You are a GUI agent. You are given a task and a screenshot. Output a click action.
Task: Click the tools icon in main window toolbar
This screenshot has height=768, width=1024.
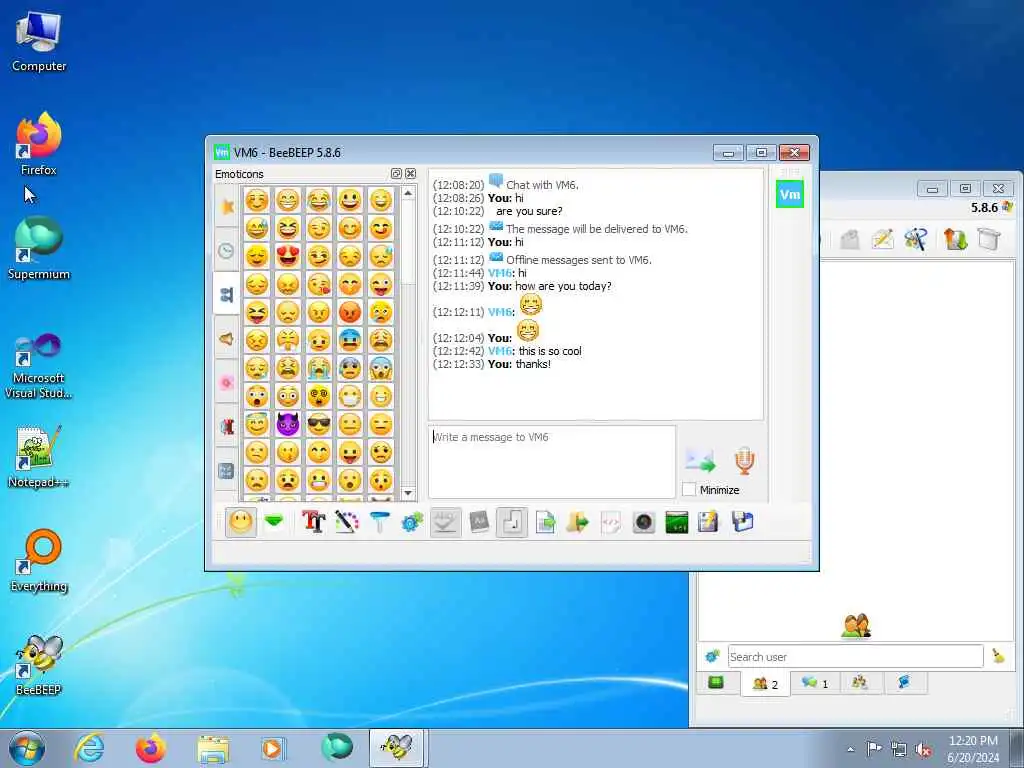[916, 239]
